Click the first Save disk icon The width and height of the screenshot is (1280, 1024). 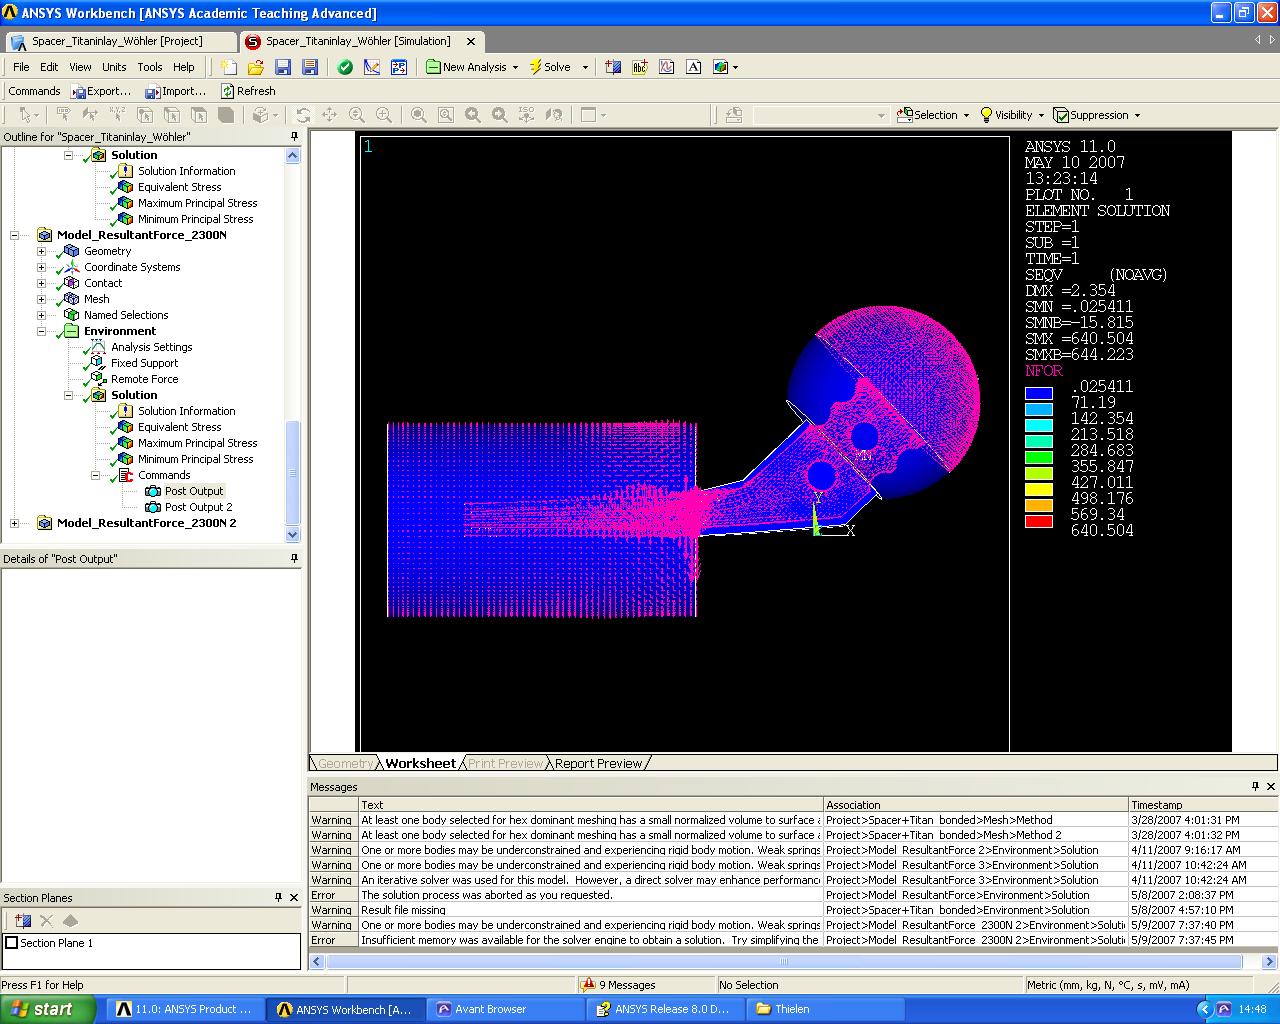283,67
